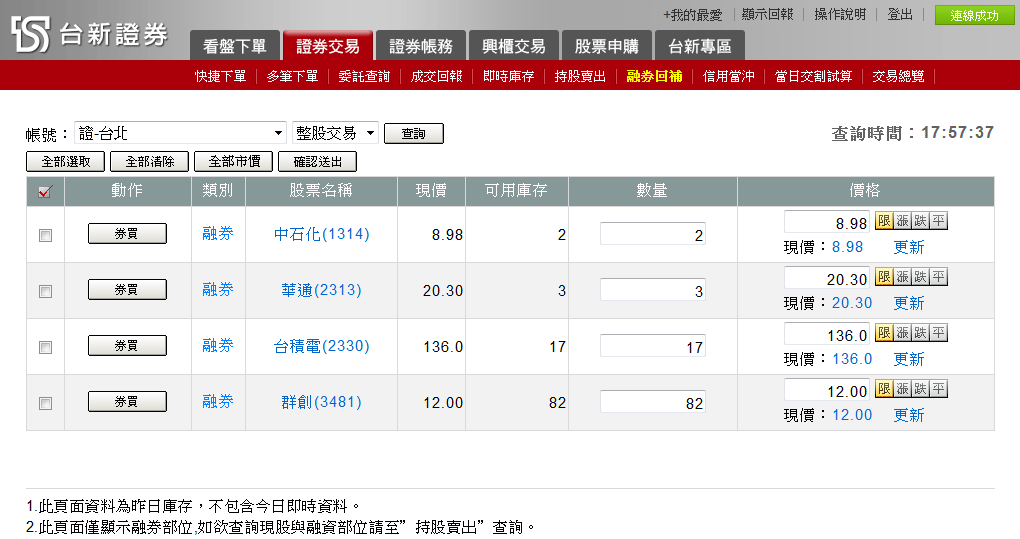Open the 持股賣出 submenu item

coord(580,76)
